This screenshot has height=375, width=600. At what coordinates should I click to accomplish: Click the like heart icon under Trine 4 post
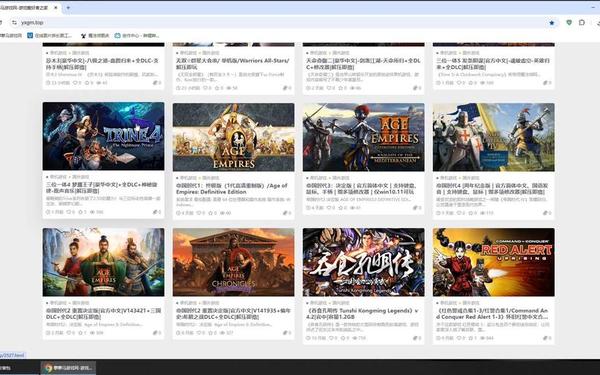(69, 212)
